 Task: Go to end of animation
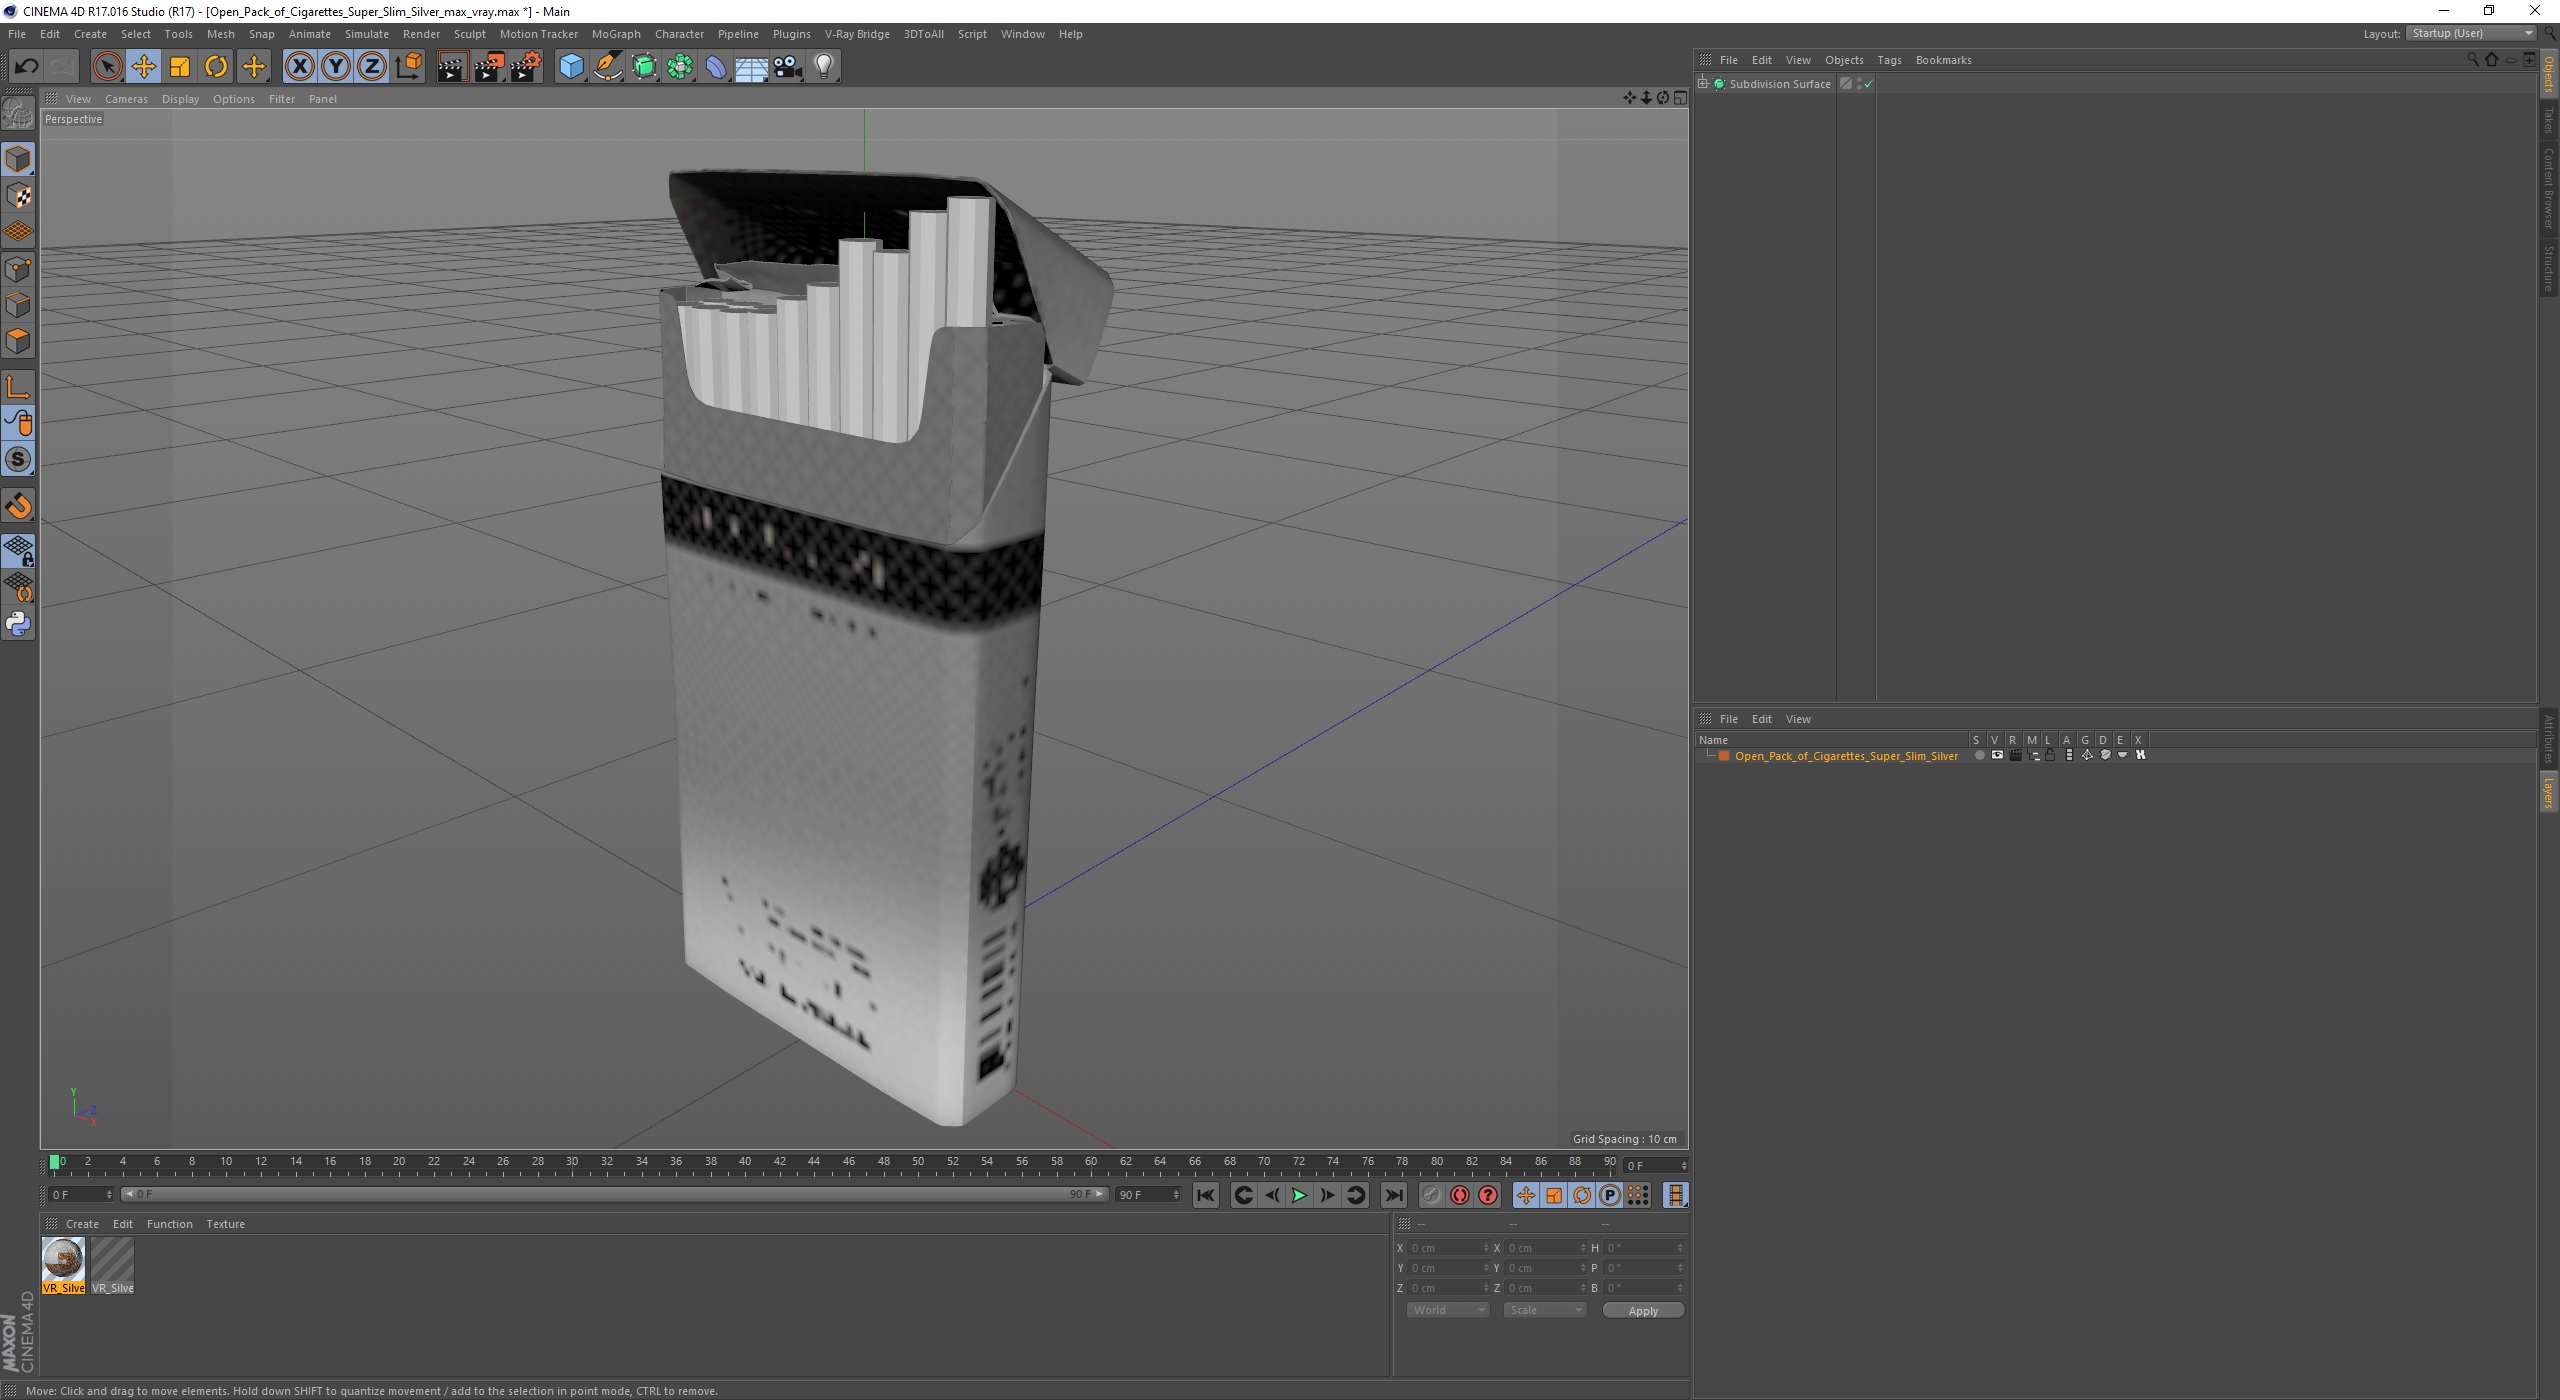point(1393,1195)
